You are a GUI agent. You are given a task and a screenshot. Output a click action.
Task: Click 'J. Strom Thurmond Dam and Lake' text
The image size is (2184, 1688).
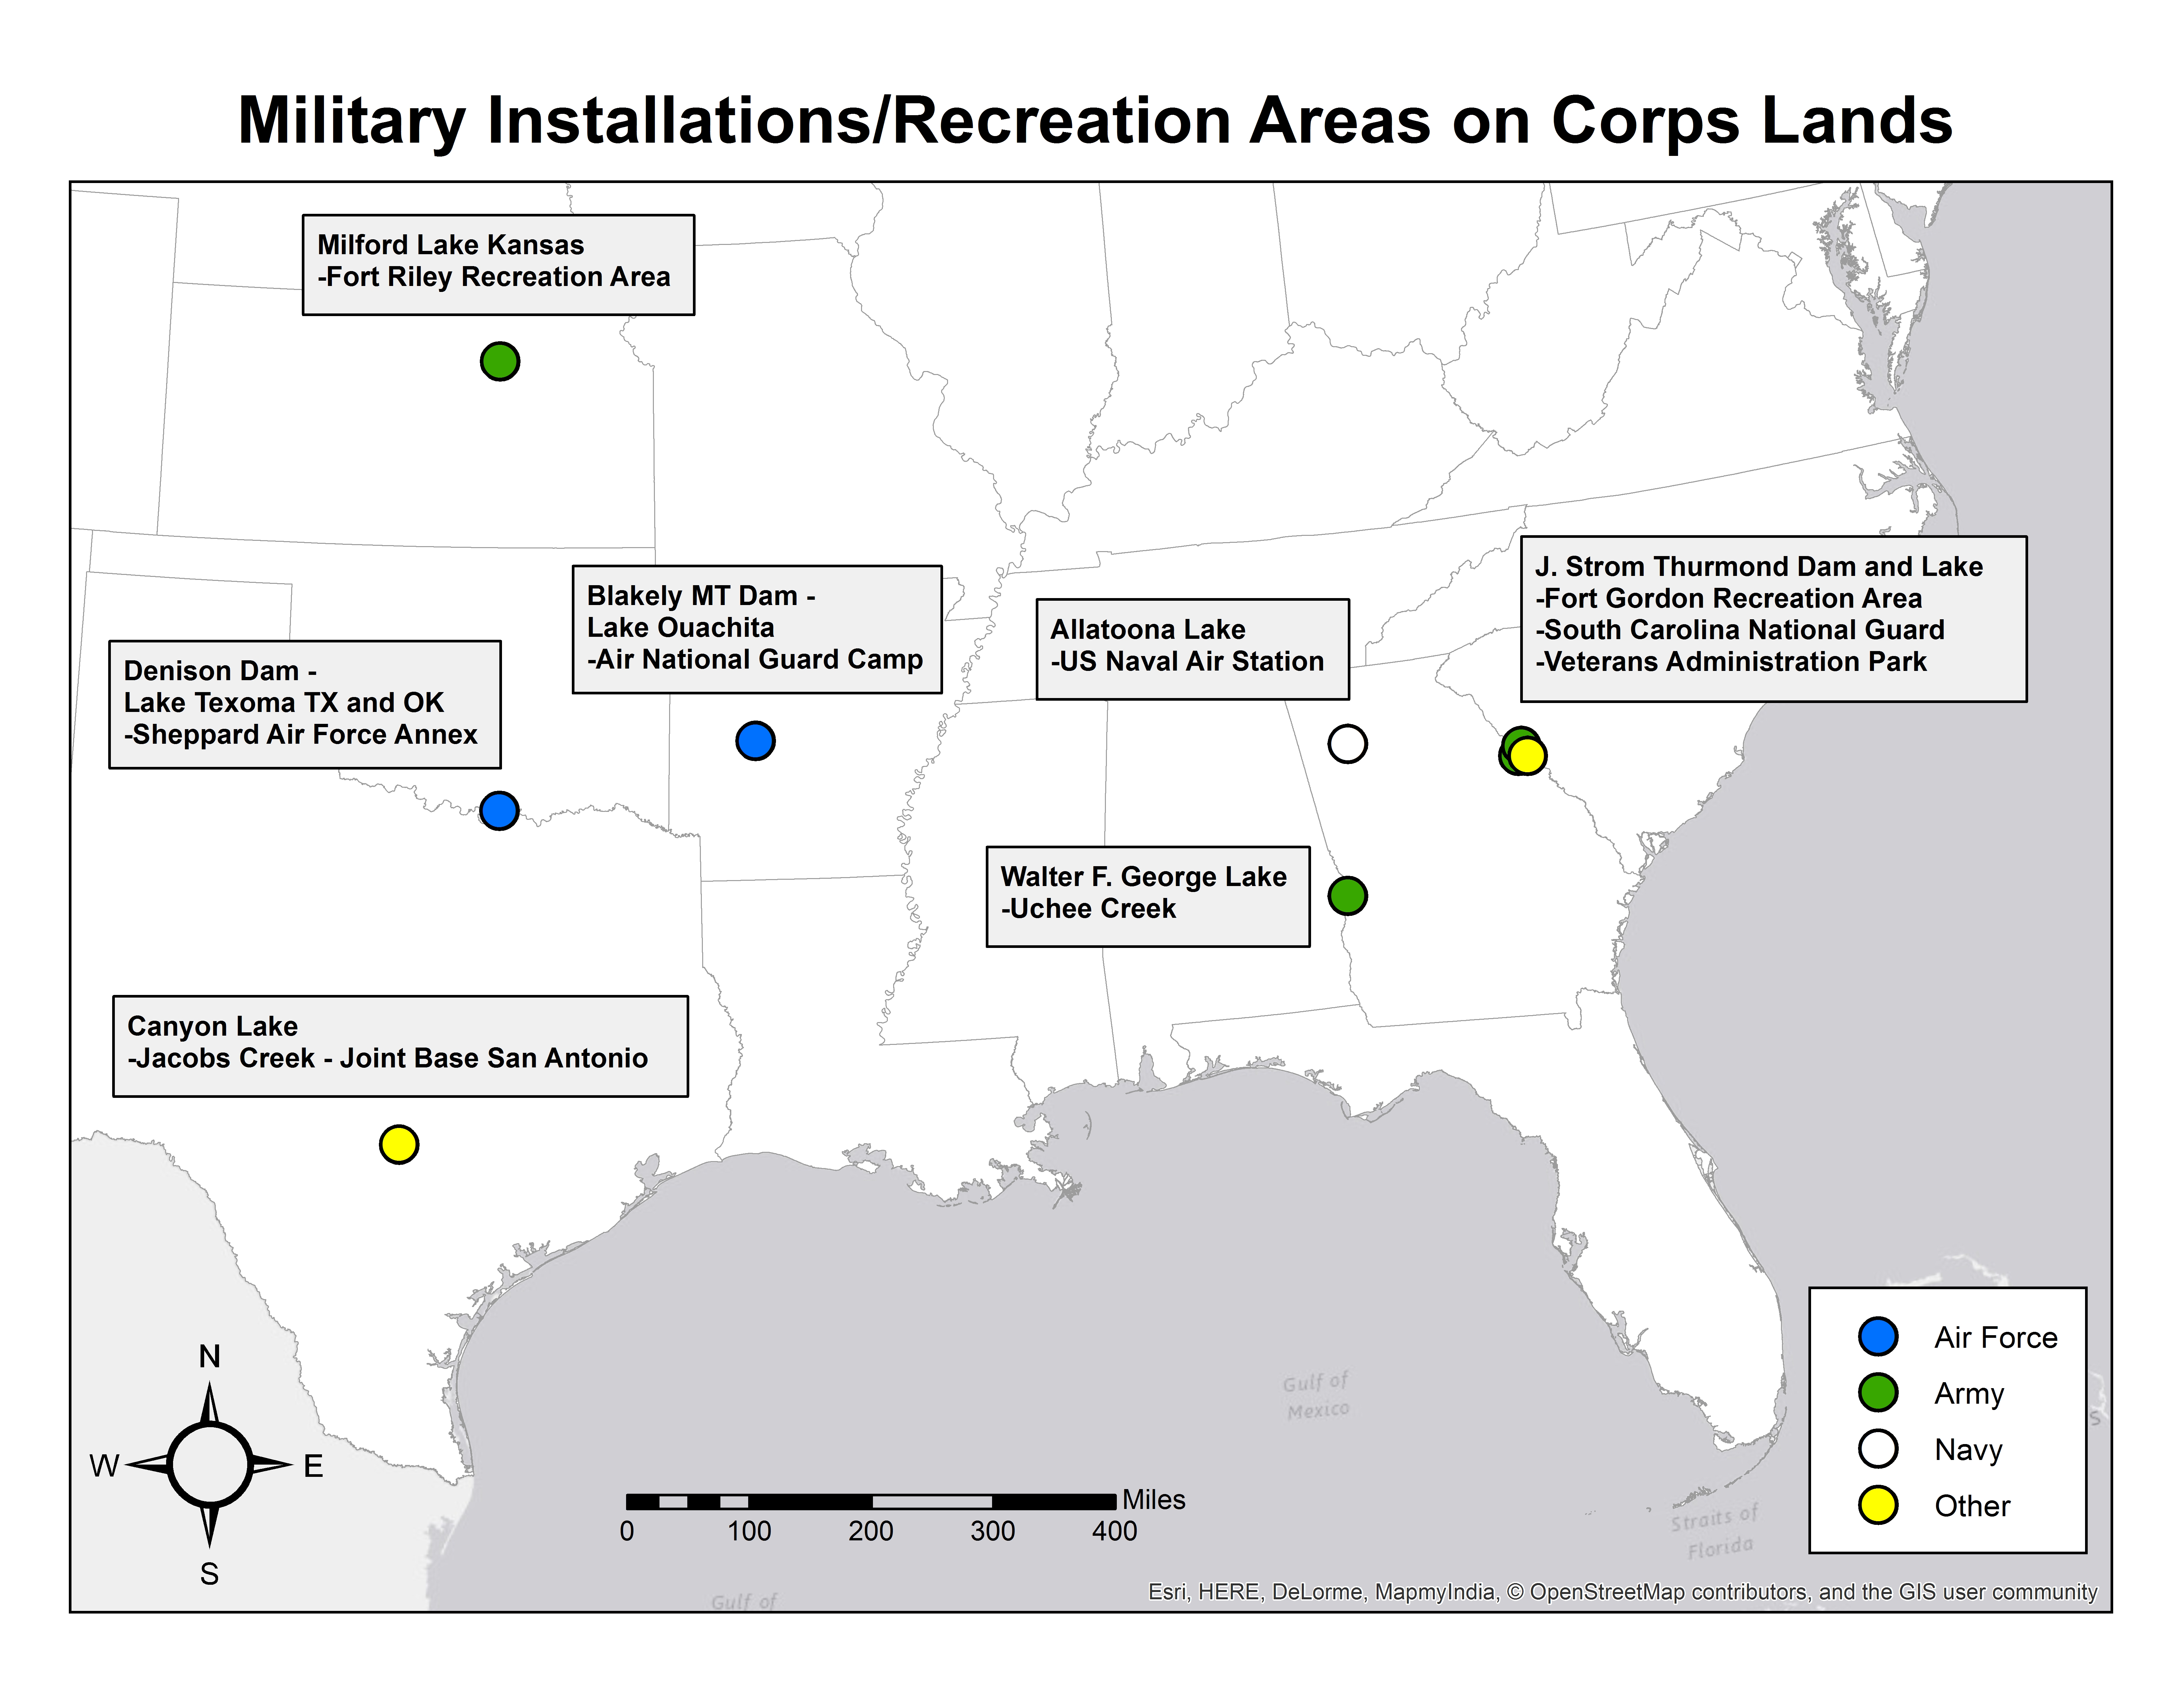click(1759, 567)
